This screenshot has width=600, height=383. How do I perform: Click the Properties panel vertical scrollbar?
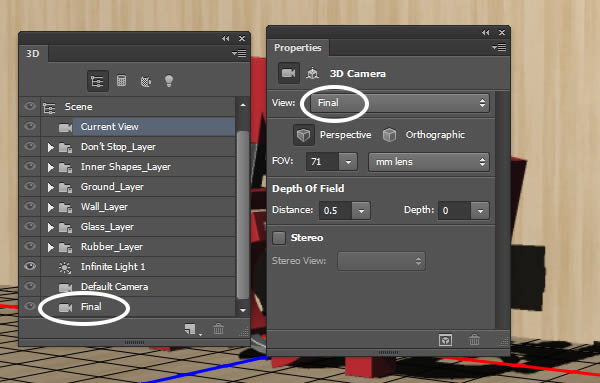(502, 210)
